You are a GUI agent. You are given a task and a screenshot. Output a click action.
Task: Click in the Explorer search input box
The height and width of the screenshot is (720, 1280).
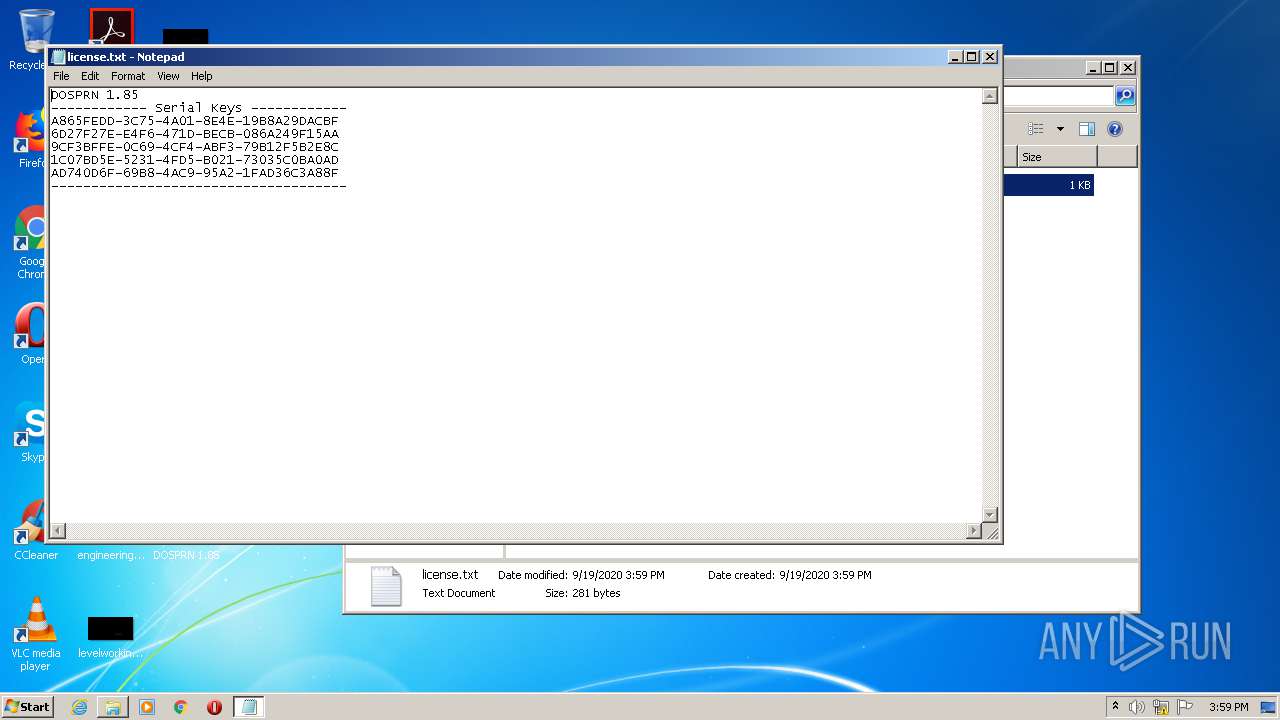tap(1058, 96)
